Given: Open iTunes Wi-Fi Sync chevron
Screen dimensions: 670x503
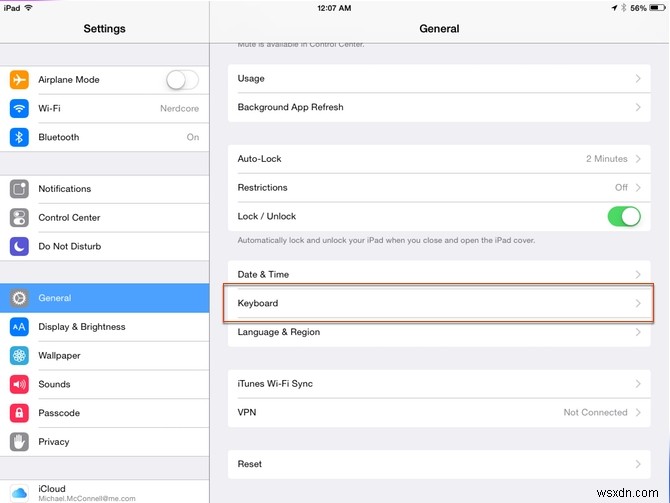Looking at the screenshot, I should tap(638, 384).
